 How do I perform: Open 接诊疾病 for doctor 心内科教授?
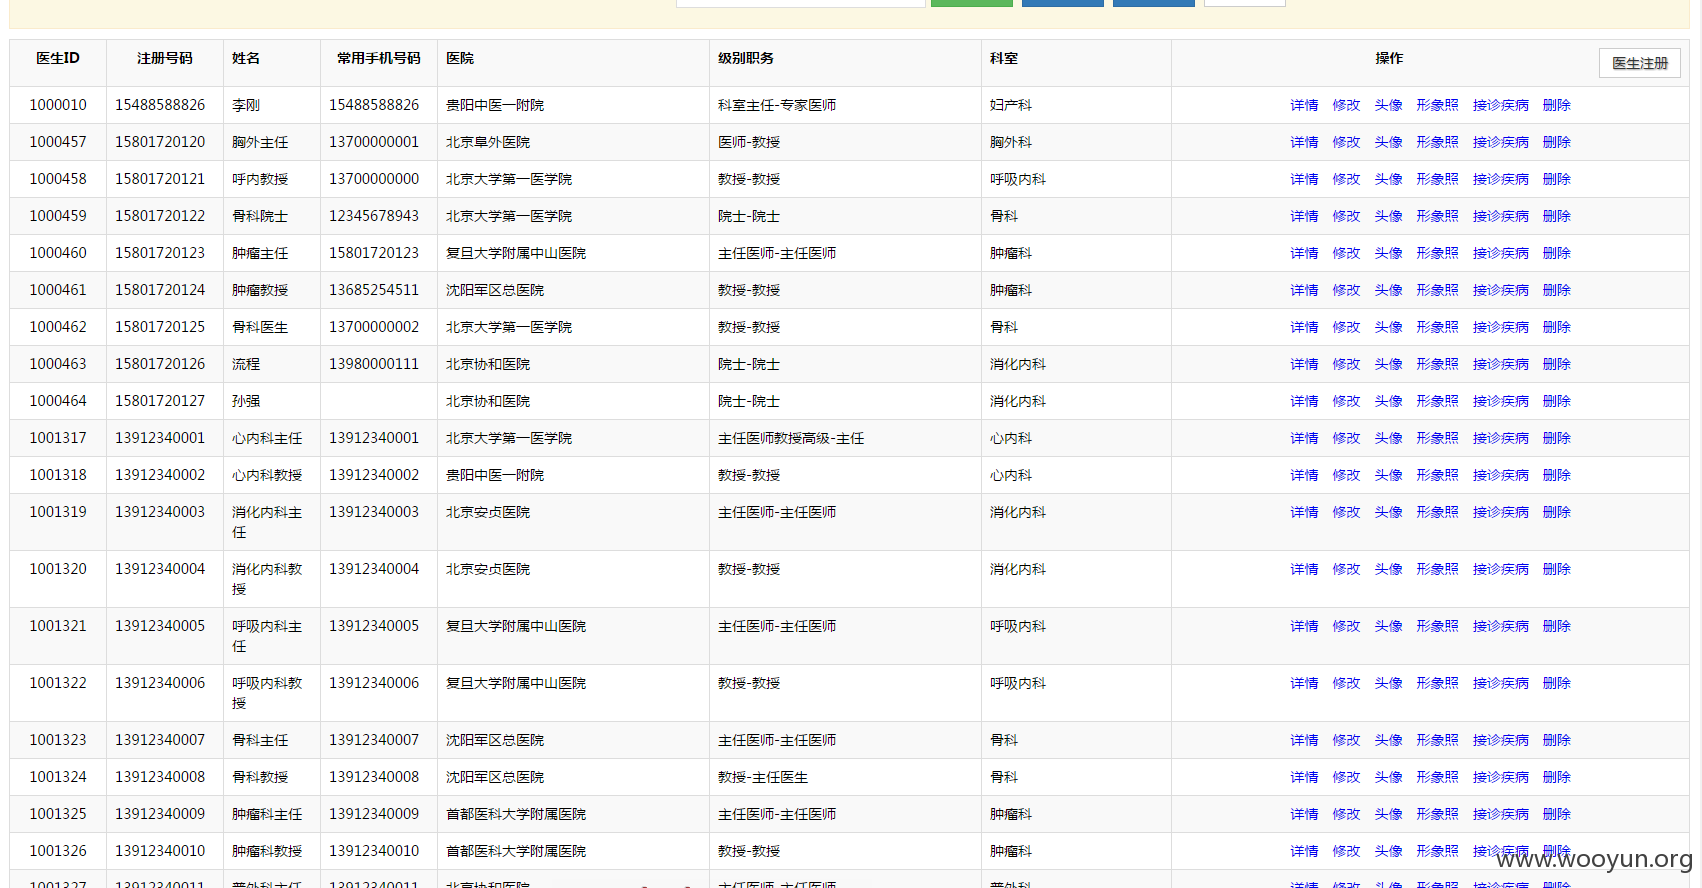point(1501,475)
